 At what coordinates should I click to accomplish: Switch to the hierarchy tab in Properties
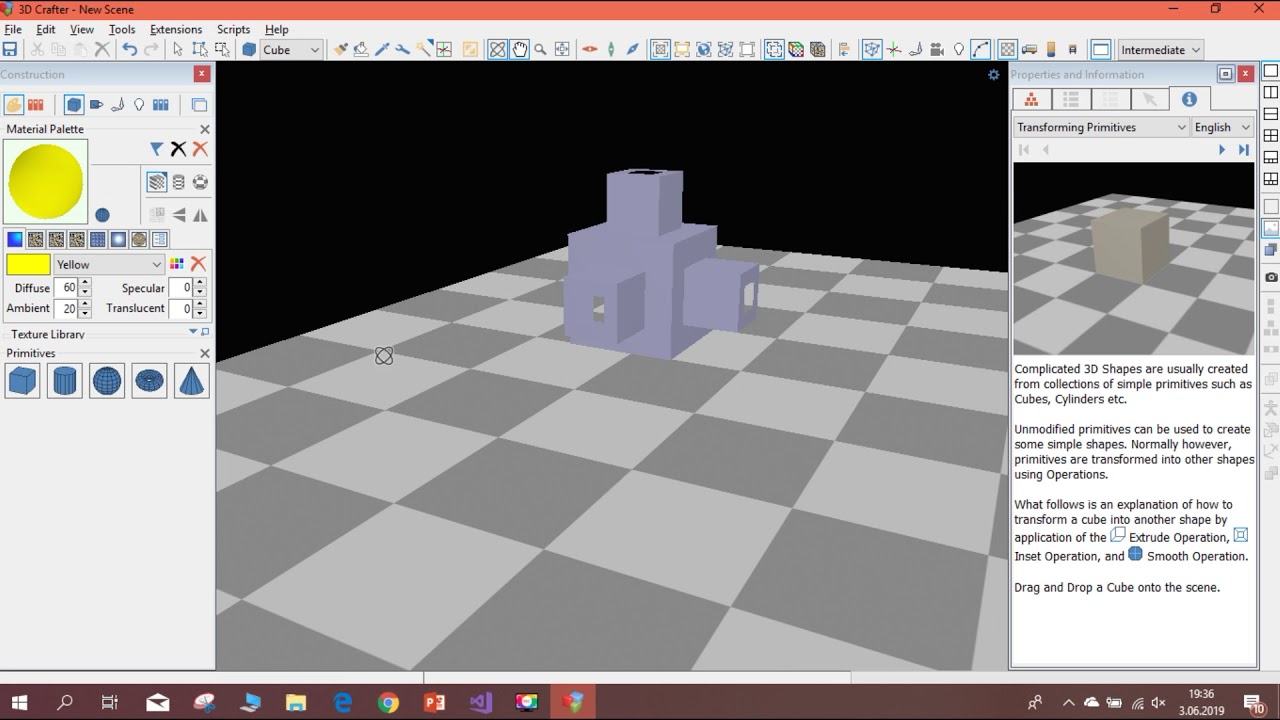point(1031,99)
